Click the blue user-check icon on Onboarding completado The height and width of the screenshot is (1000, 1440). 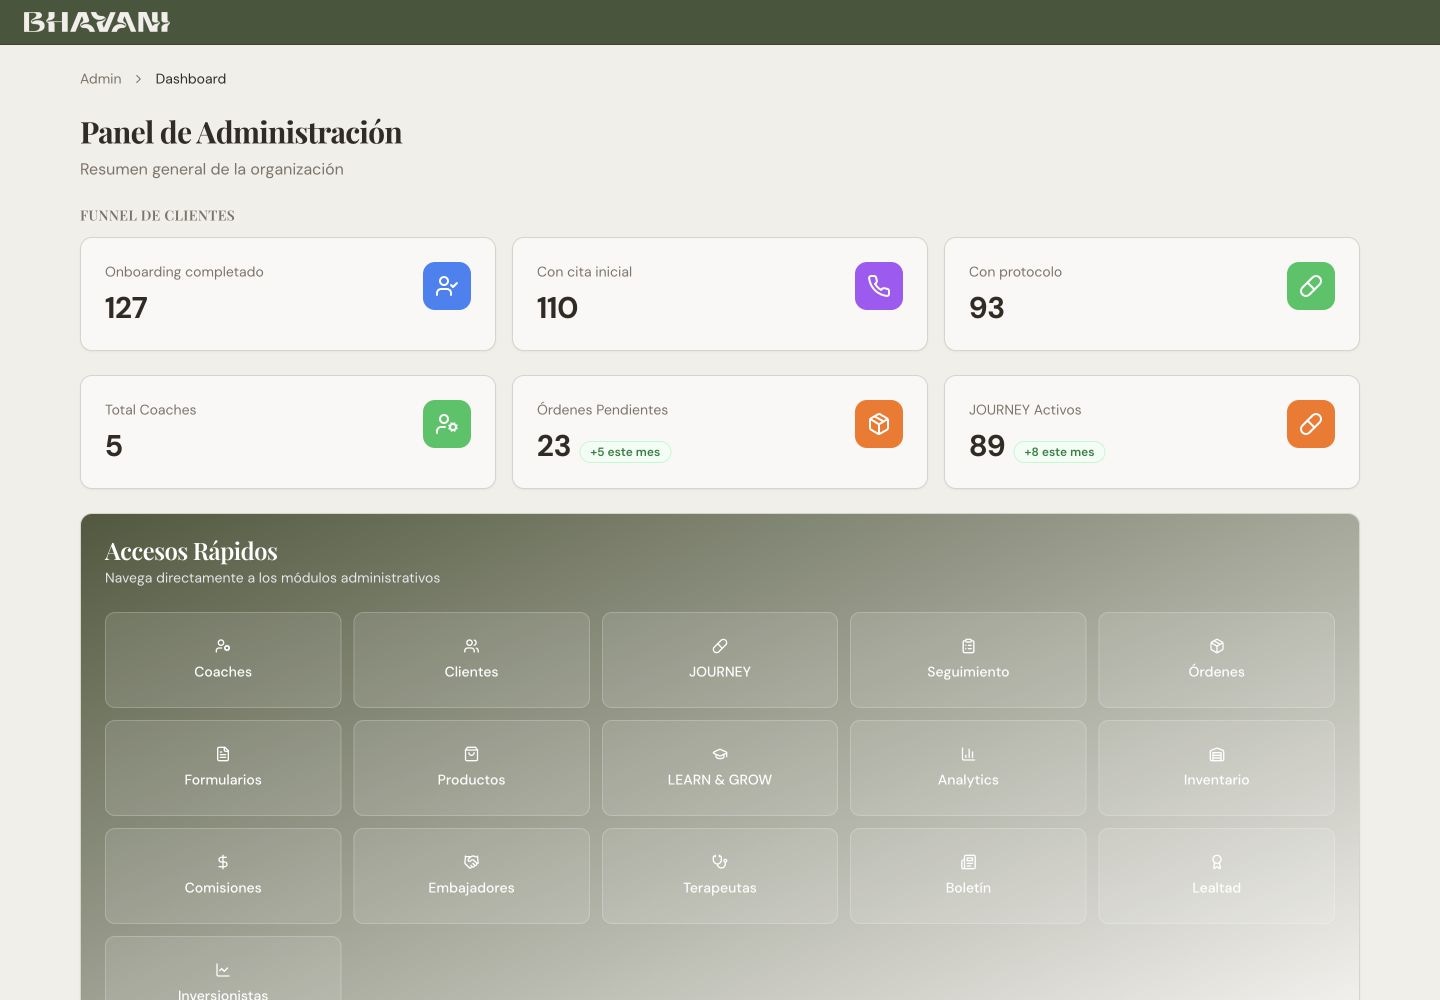(447, 286)
